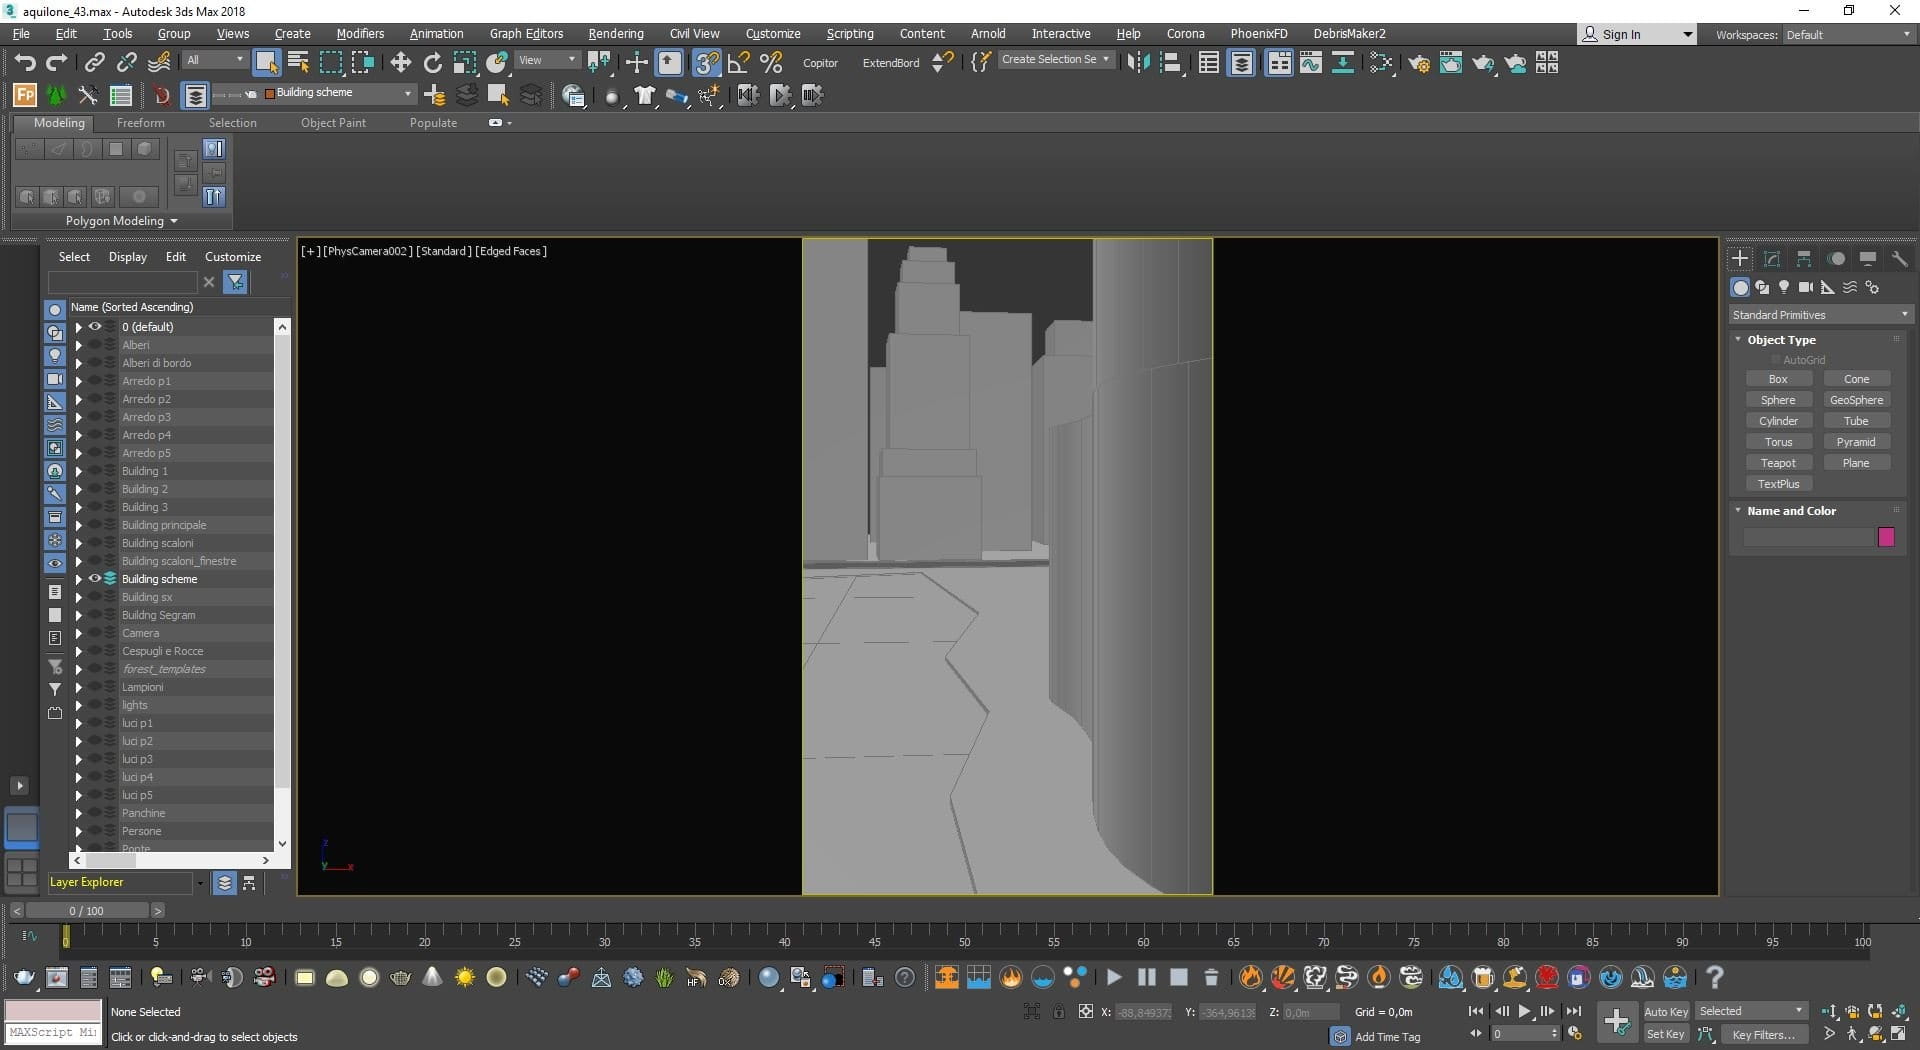Open the Modify command panel tab
Screen dimensions: 1920x1050
1772,258
